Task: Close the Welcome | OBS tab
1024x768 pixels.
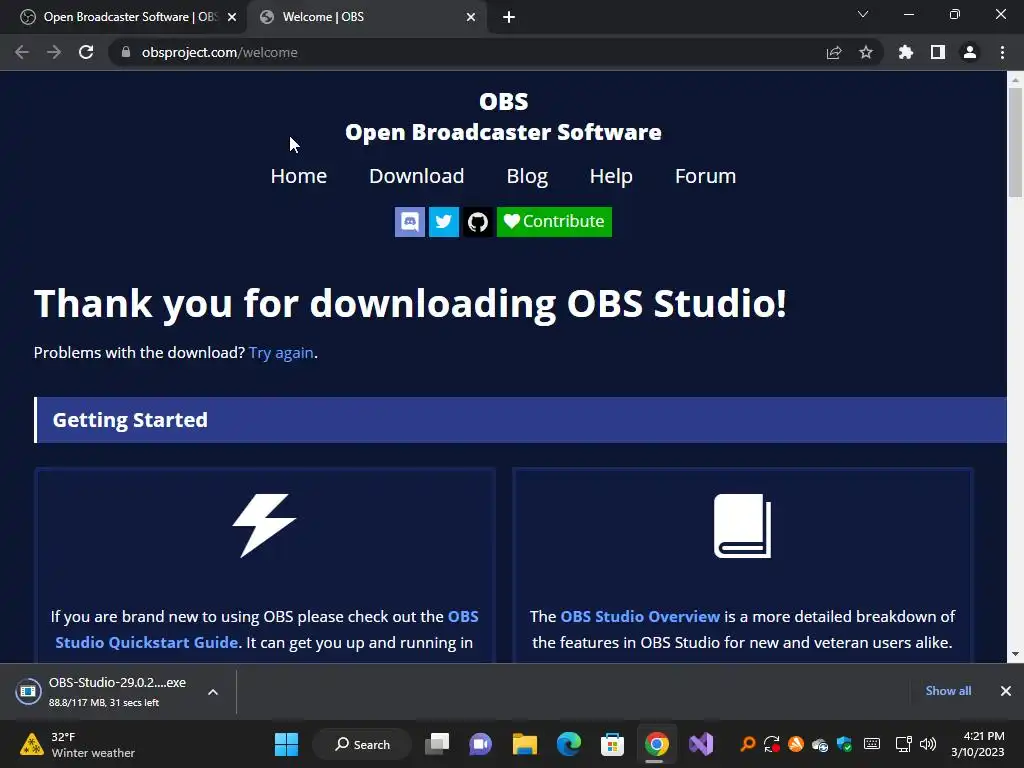Action: pos(471,17)
